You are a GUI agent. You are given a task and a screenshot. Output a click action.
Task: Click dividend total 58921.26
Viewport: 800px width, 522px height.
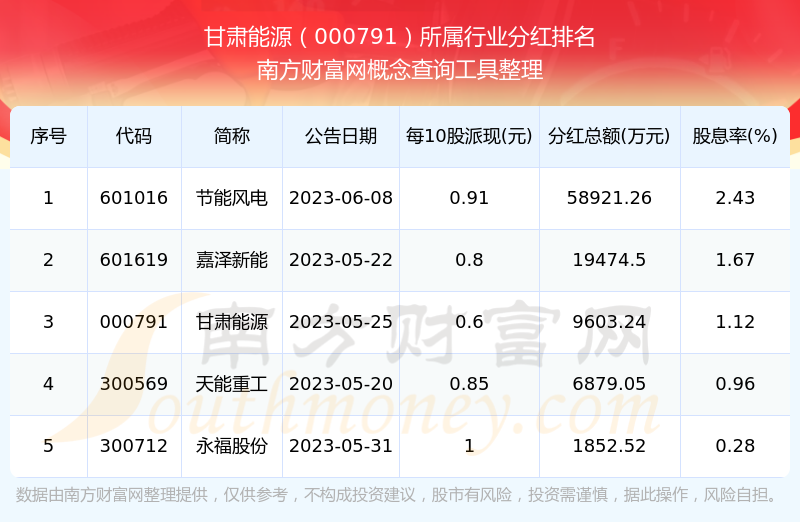pyautogui.click(x=609, y=198)
